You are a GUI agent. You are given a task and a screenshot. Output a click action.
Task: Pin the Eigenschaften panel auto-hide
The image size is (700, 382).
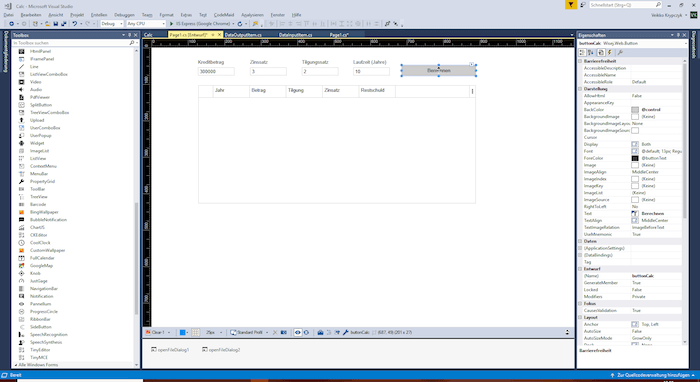coord(678,35)
